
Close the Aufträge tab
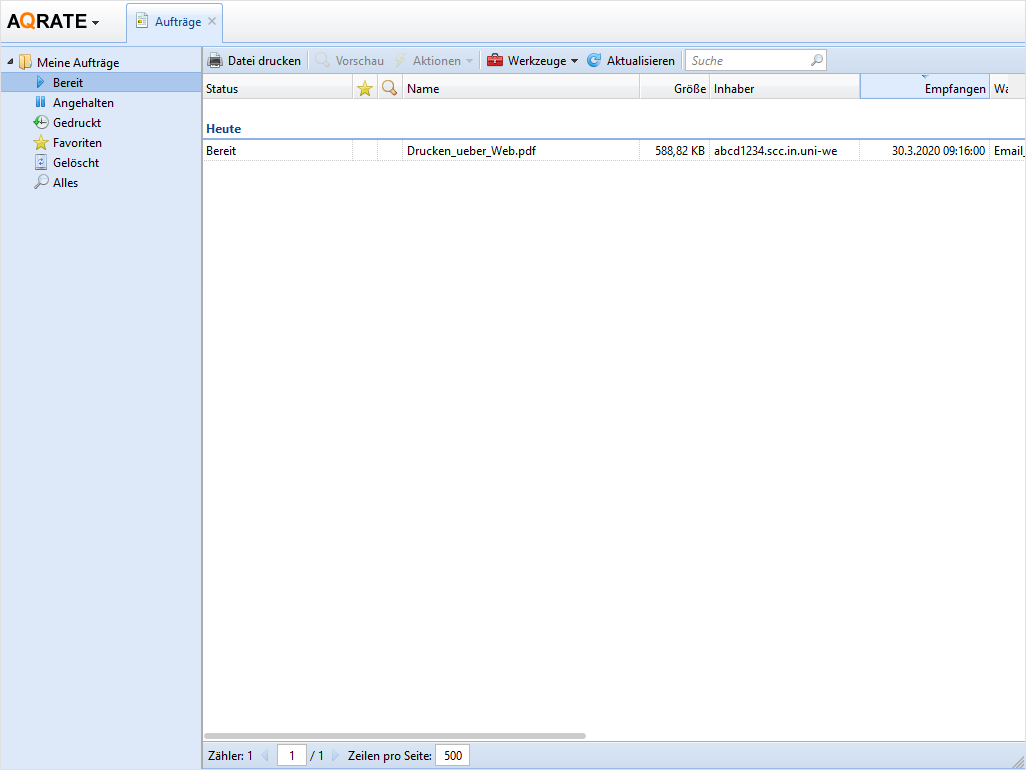point(212,21)
